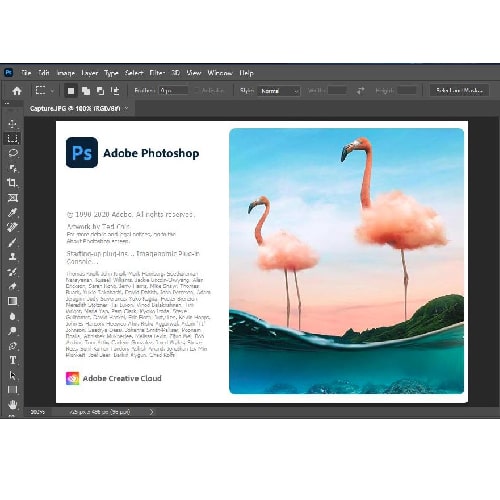
Task: Open the File menu
Action: [x=26, y=73]
